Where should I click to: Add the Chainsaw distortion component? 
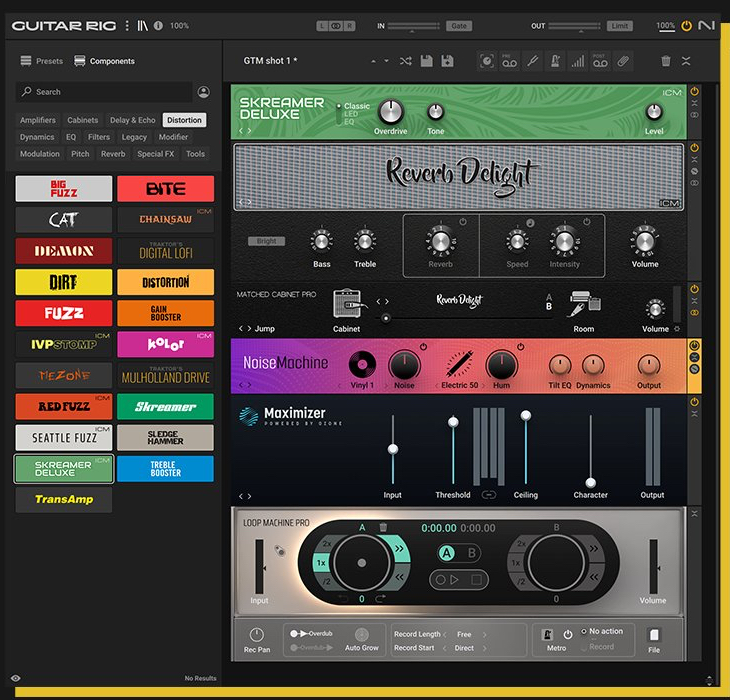tap(166, 219)
